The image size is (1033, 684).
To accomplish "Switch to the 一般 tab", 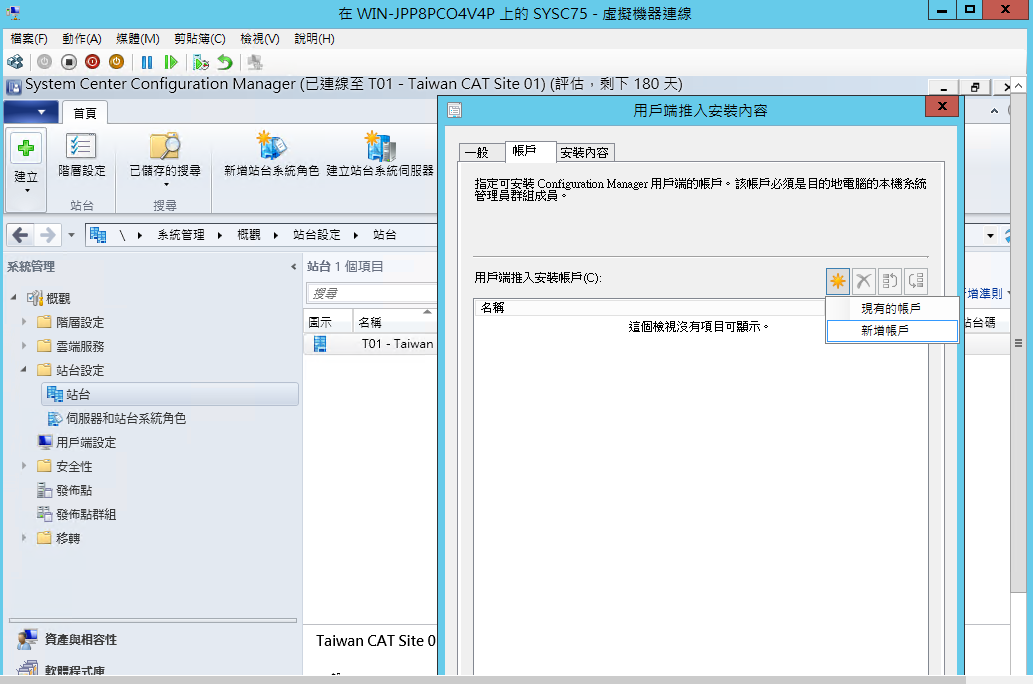I will (x=482, y=153).
